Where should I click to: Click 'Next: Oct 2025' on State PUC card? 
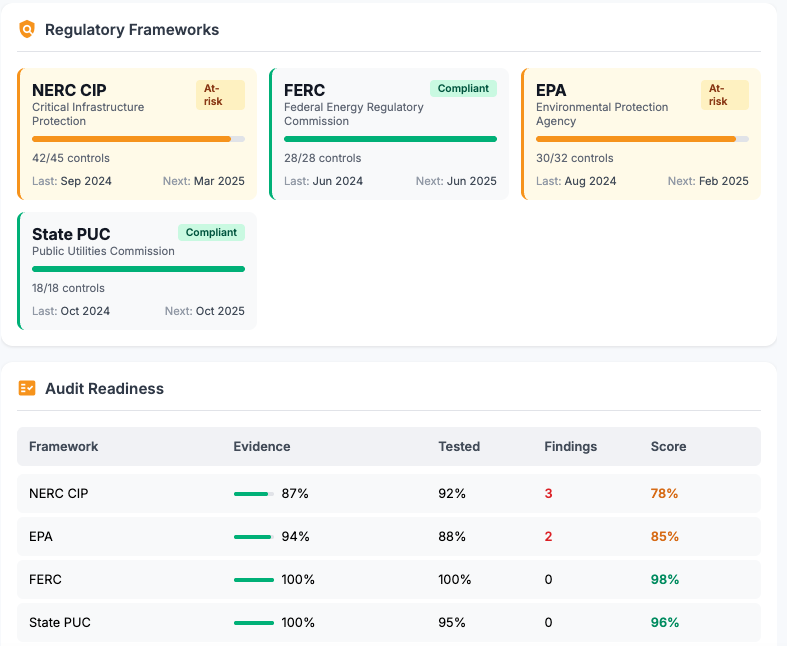[205, 311]
